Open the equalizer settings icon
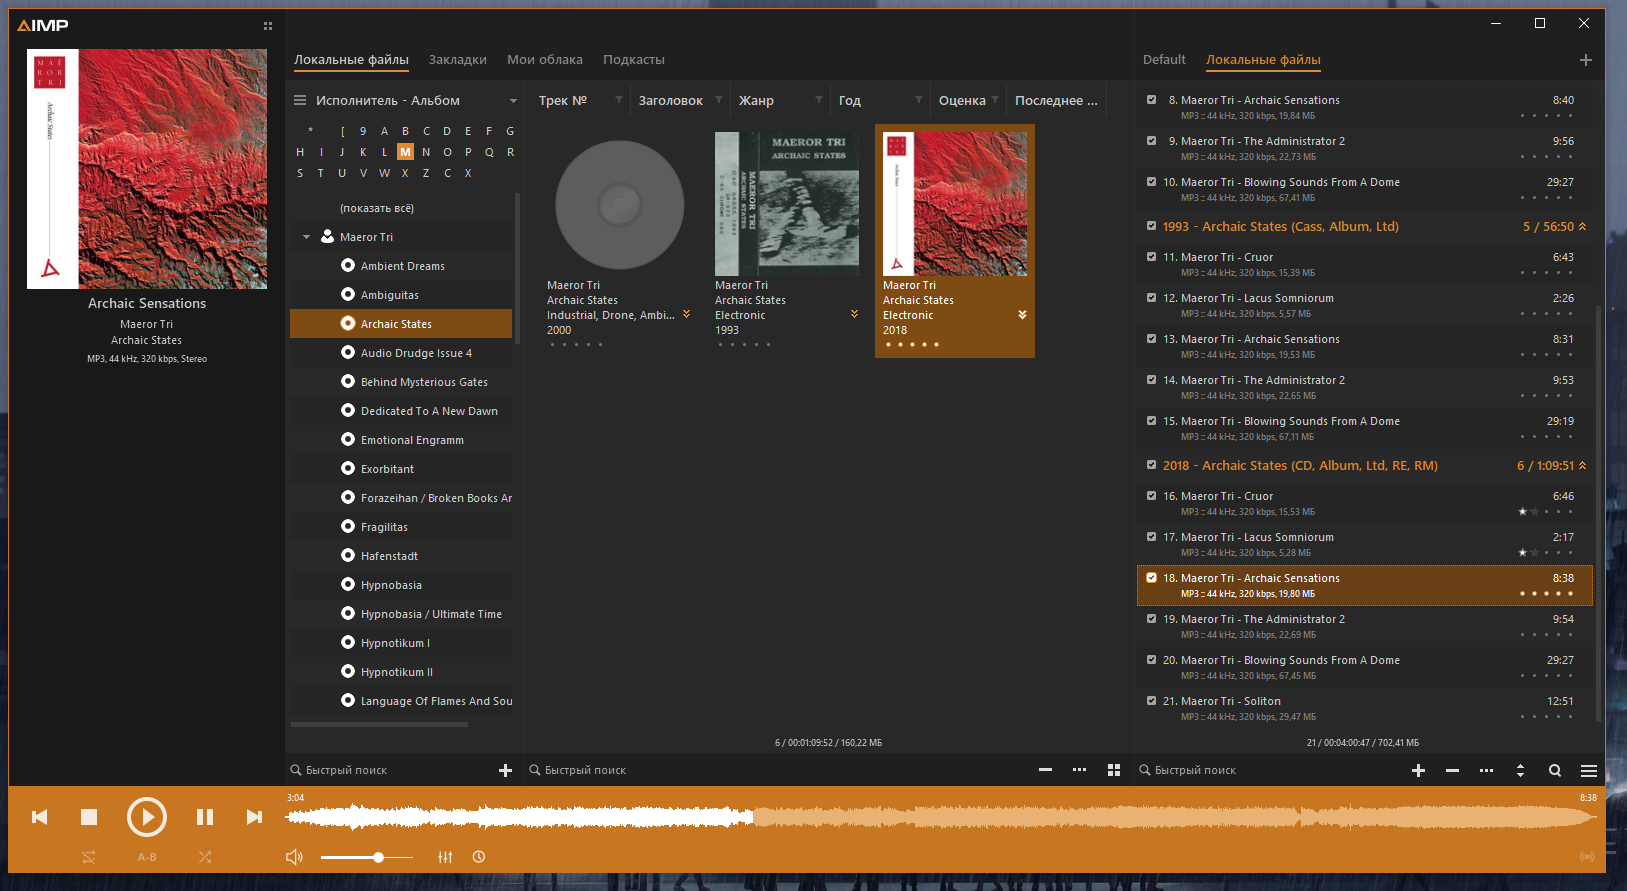This screenshot has width=1627, height=891. [445, 857]
